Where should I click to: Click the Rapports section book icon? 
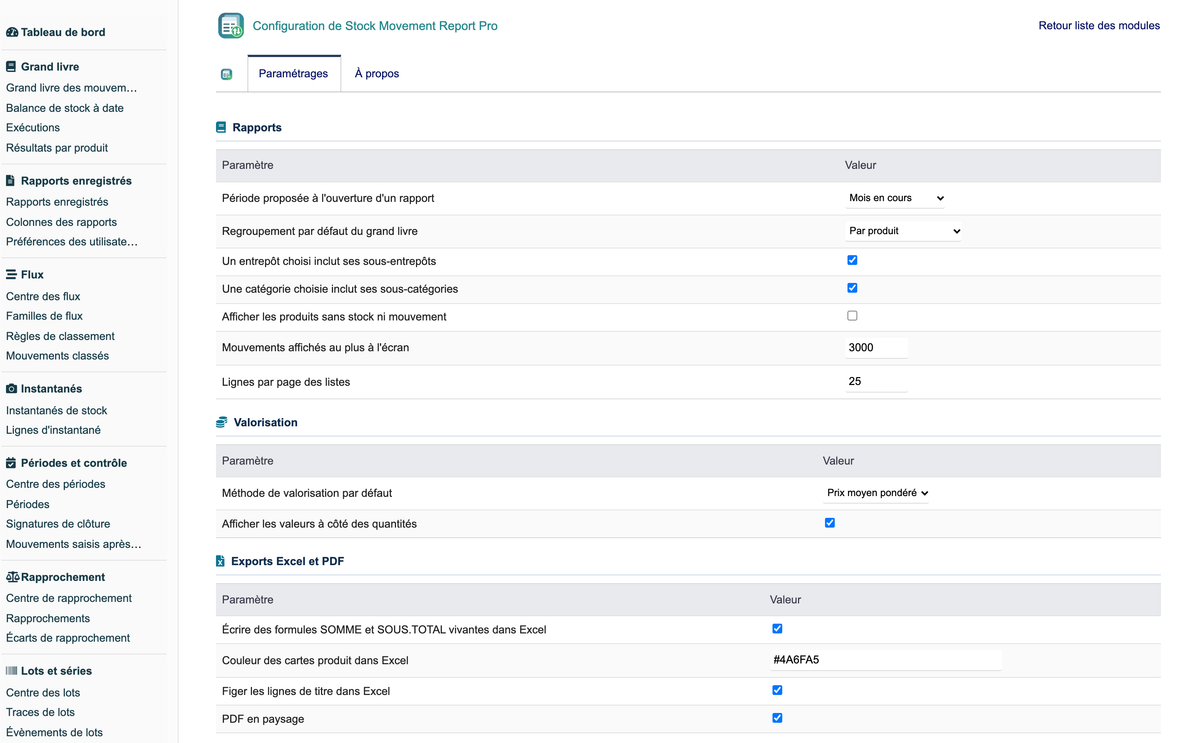pos(221,128)
